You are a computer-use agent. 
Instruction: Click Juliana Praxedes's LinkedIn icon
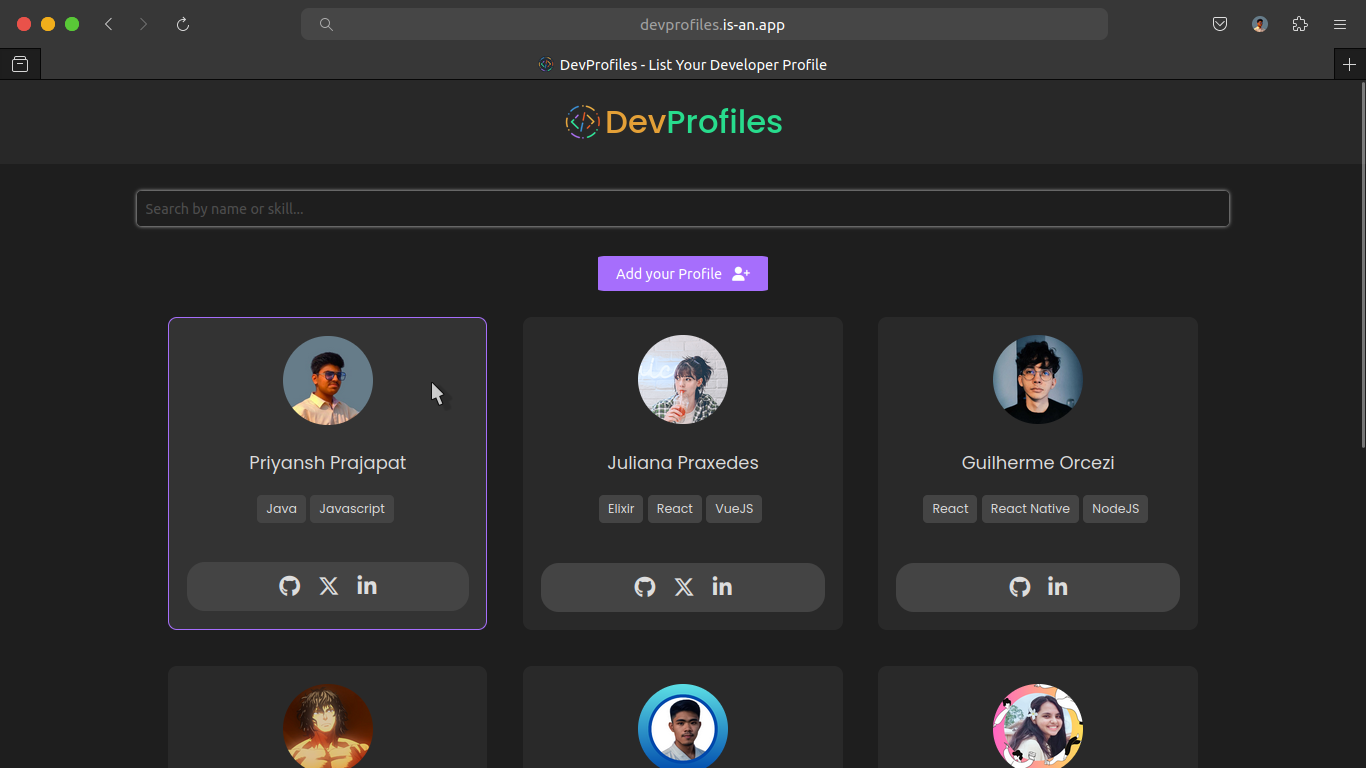[721, 587]
